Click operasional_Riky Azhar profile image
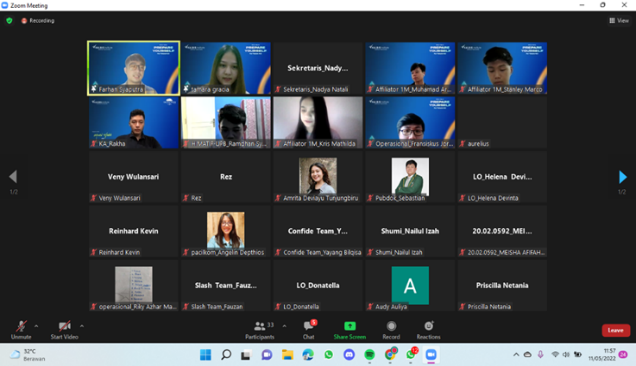The image size is (636, 366). (133, 284)
